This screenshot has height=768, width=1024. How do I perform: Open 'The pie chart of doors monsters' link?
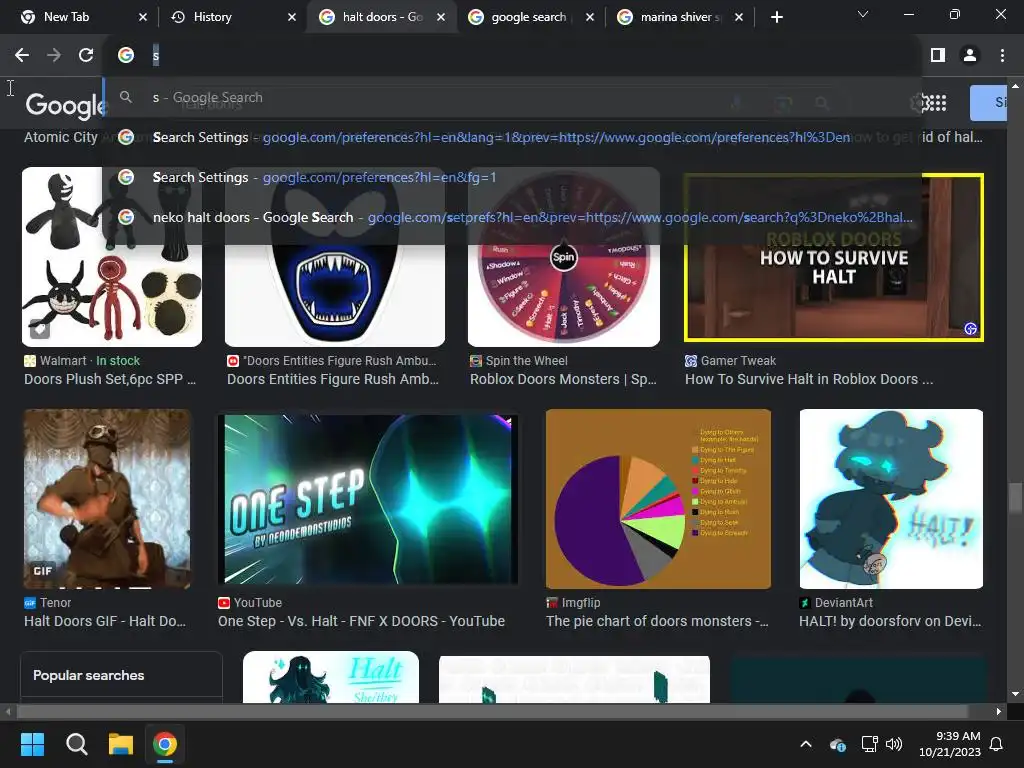(657, 622)
